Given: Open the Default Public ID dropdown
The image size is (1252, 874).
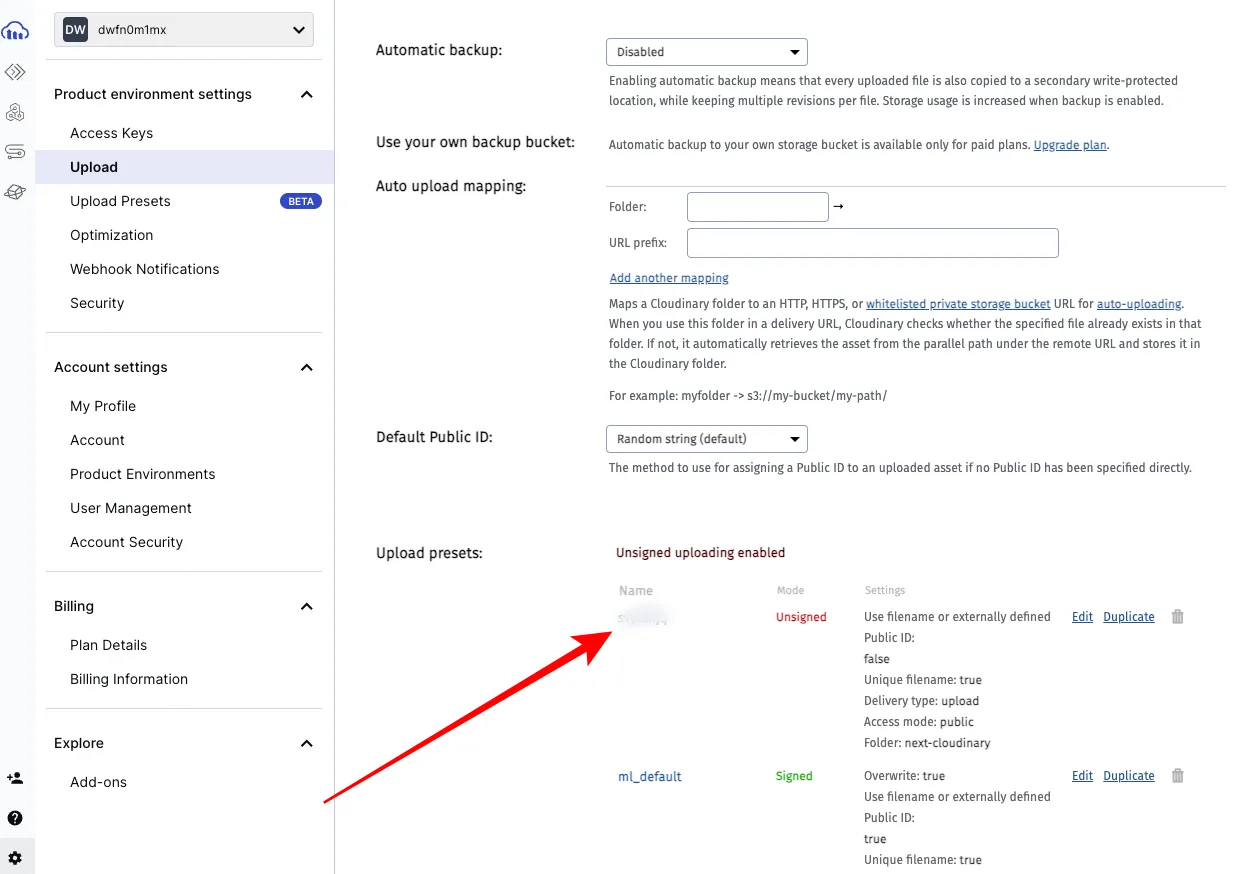Looking at the screenshot, I should [707, 439].
